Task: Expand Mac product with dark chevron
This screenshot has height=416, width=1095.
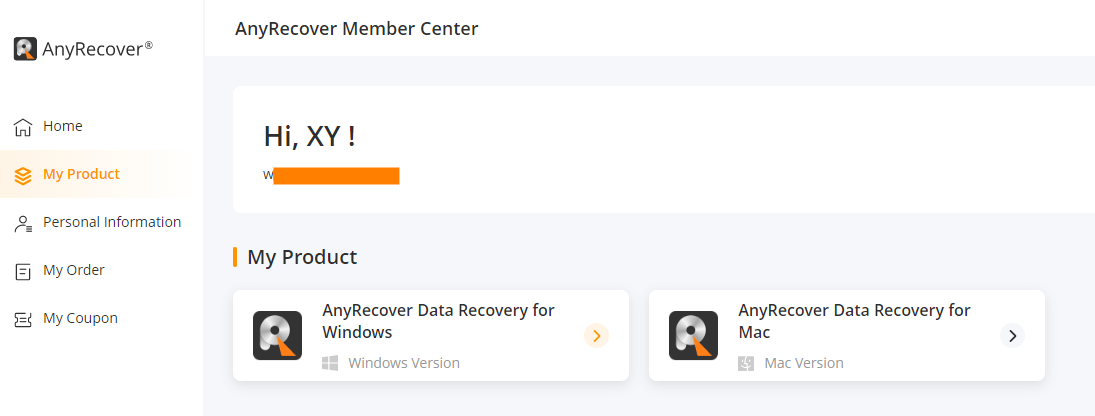Action: [1013, 336]
